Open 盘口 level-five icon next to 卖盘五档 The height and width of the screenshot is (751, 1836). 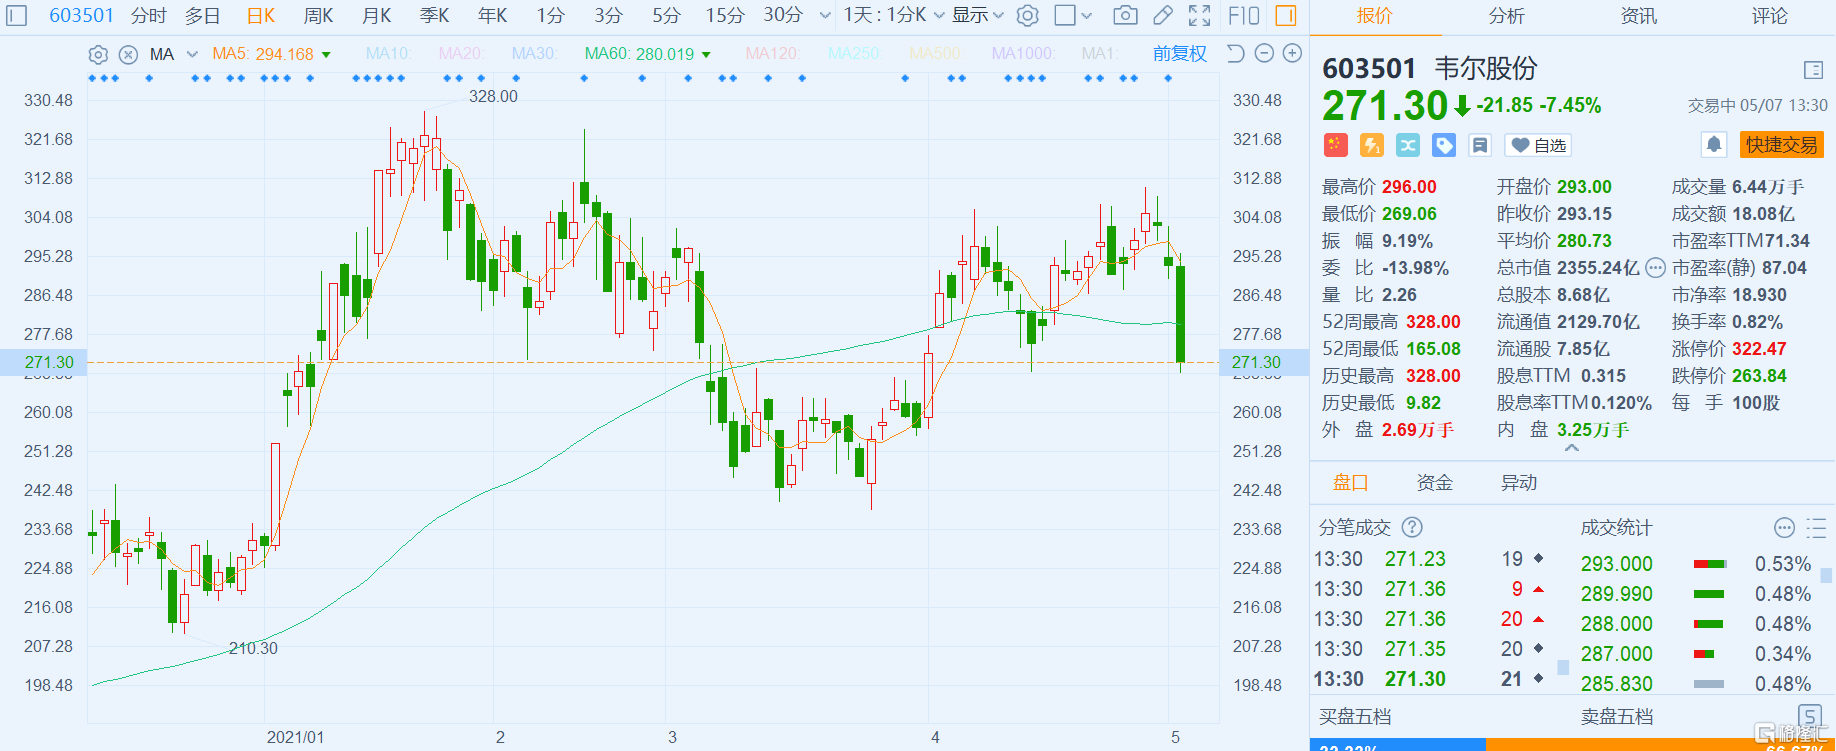point(1809,715)
